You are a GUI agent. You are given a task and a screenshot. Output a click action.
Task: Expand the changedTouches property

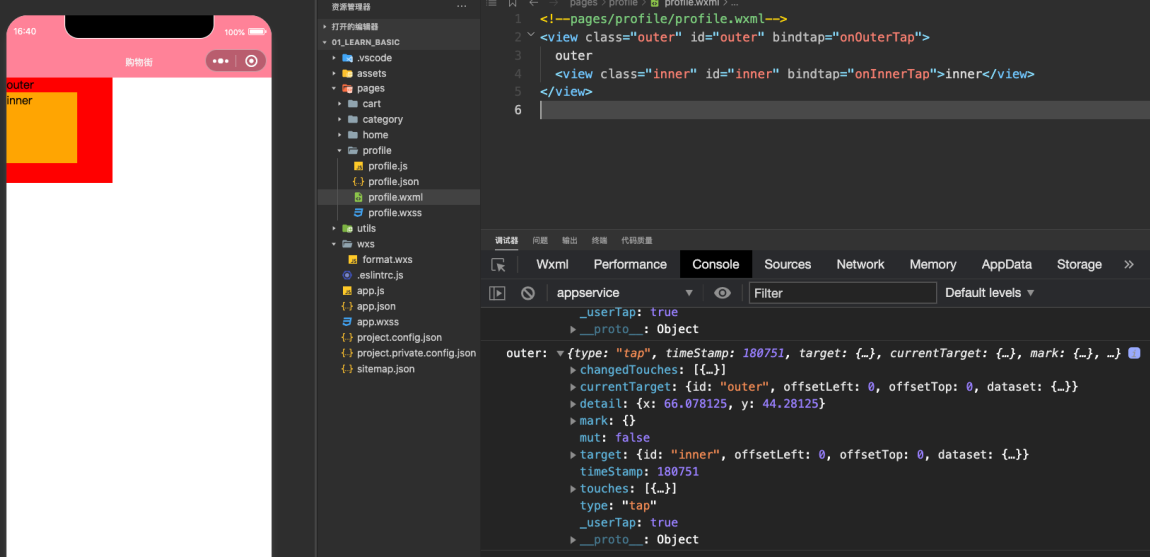tap(574, 369)
